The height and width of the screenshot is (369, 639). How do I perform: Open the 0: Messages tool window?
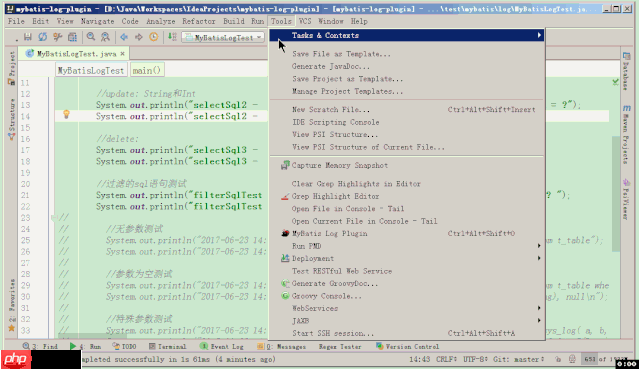(x=282, y=347)
